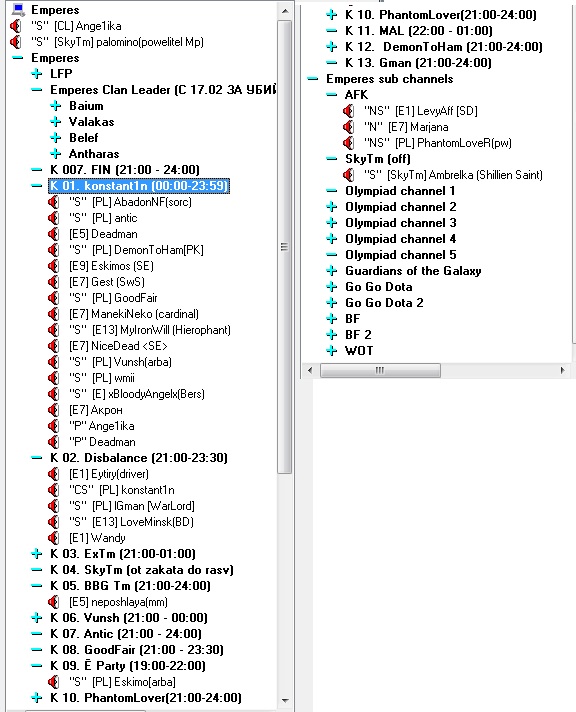
Task: Collapse K 01. konstant1n channel
Action: 37,186
